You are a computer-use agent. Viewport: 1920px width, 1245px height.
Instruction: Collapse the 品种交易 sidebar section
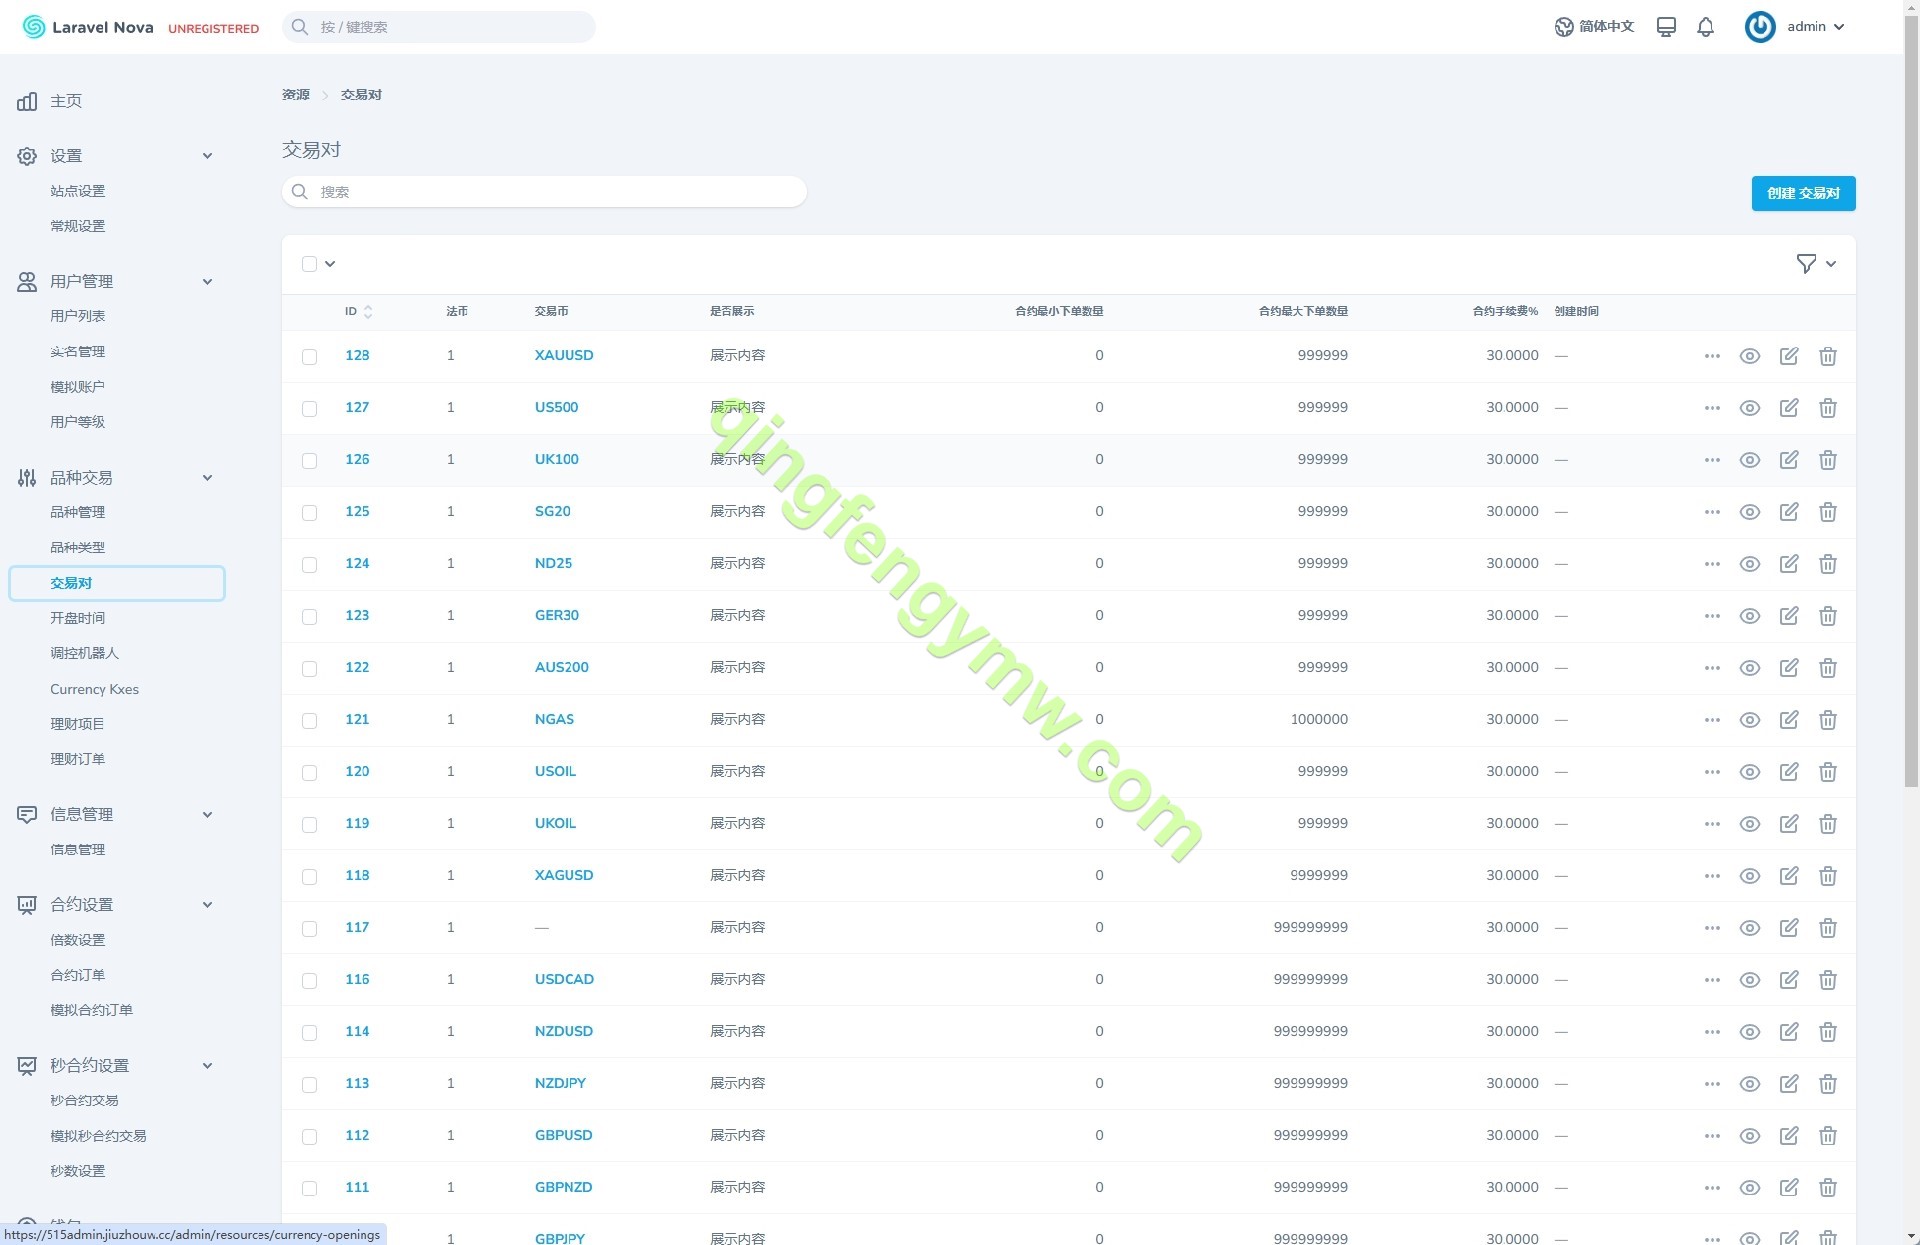(x=207, y=478)
